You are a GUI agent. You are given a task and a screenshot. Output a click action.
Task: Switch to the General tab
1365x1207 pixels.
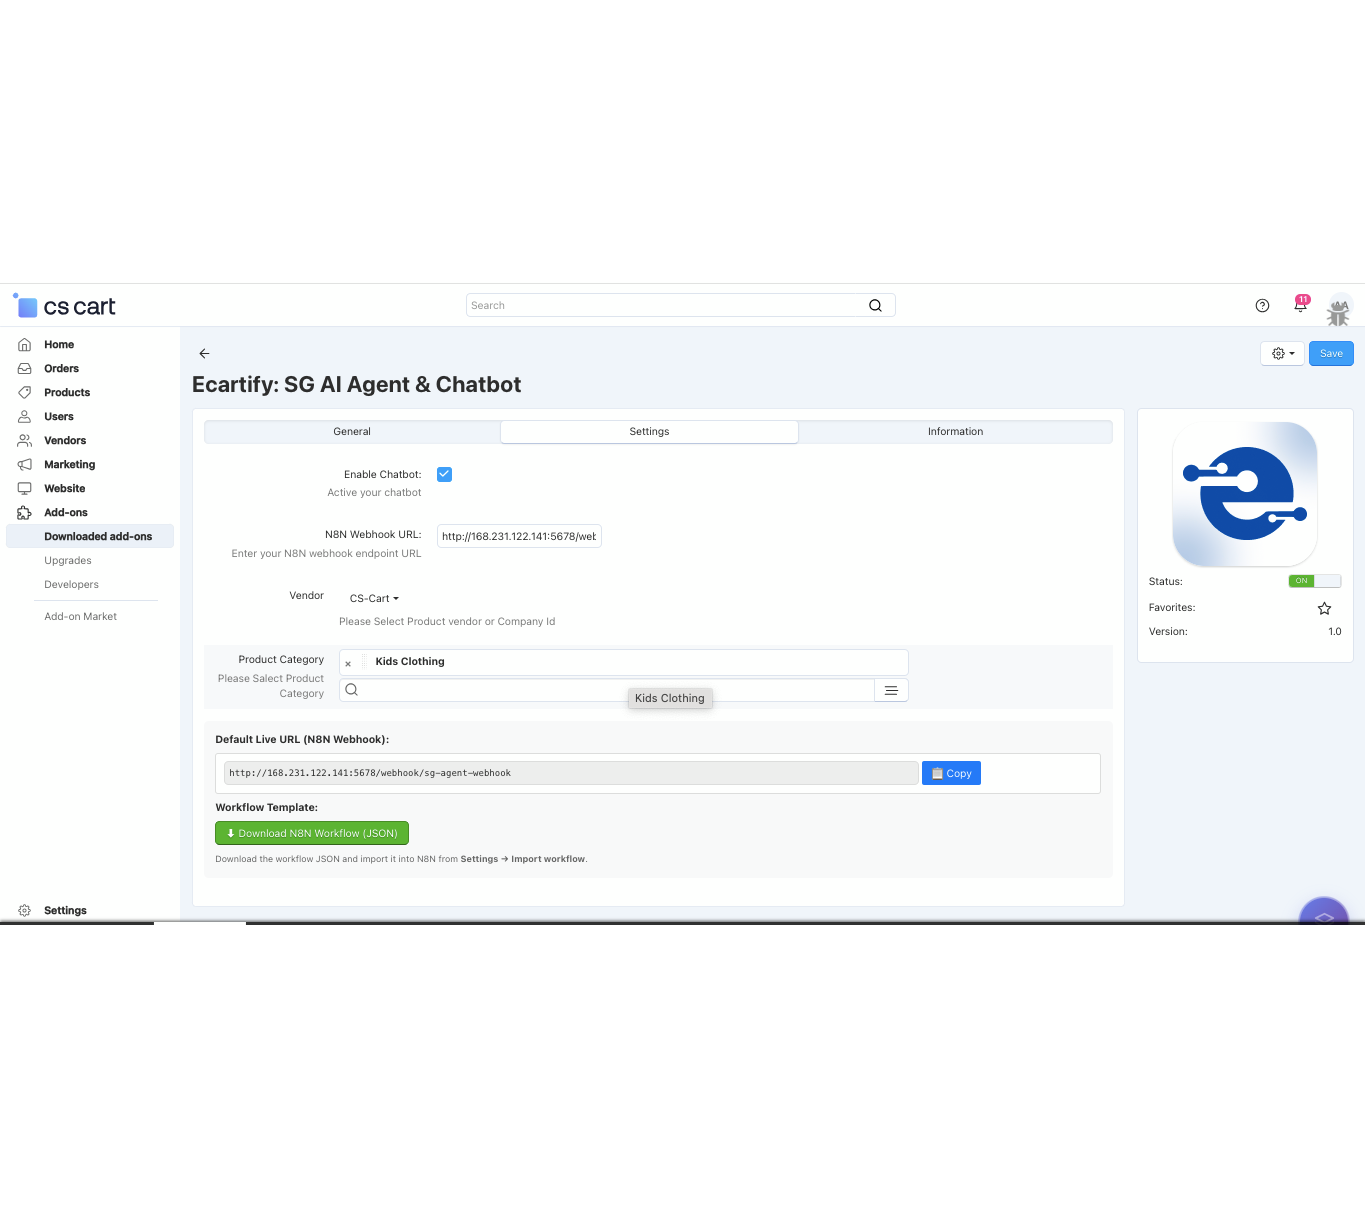click(352, 432)
